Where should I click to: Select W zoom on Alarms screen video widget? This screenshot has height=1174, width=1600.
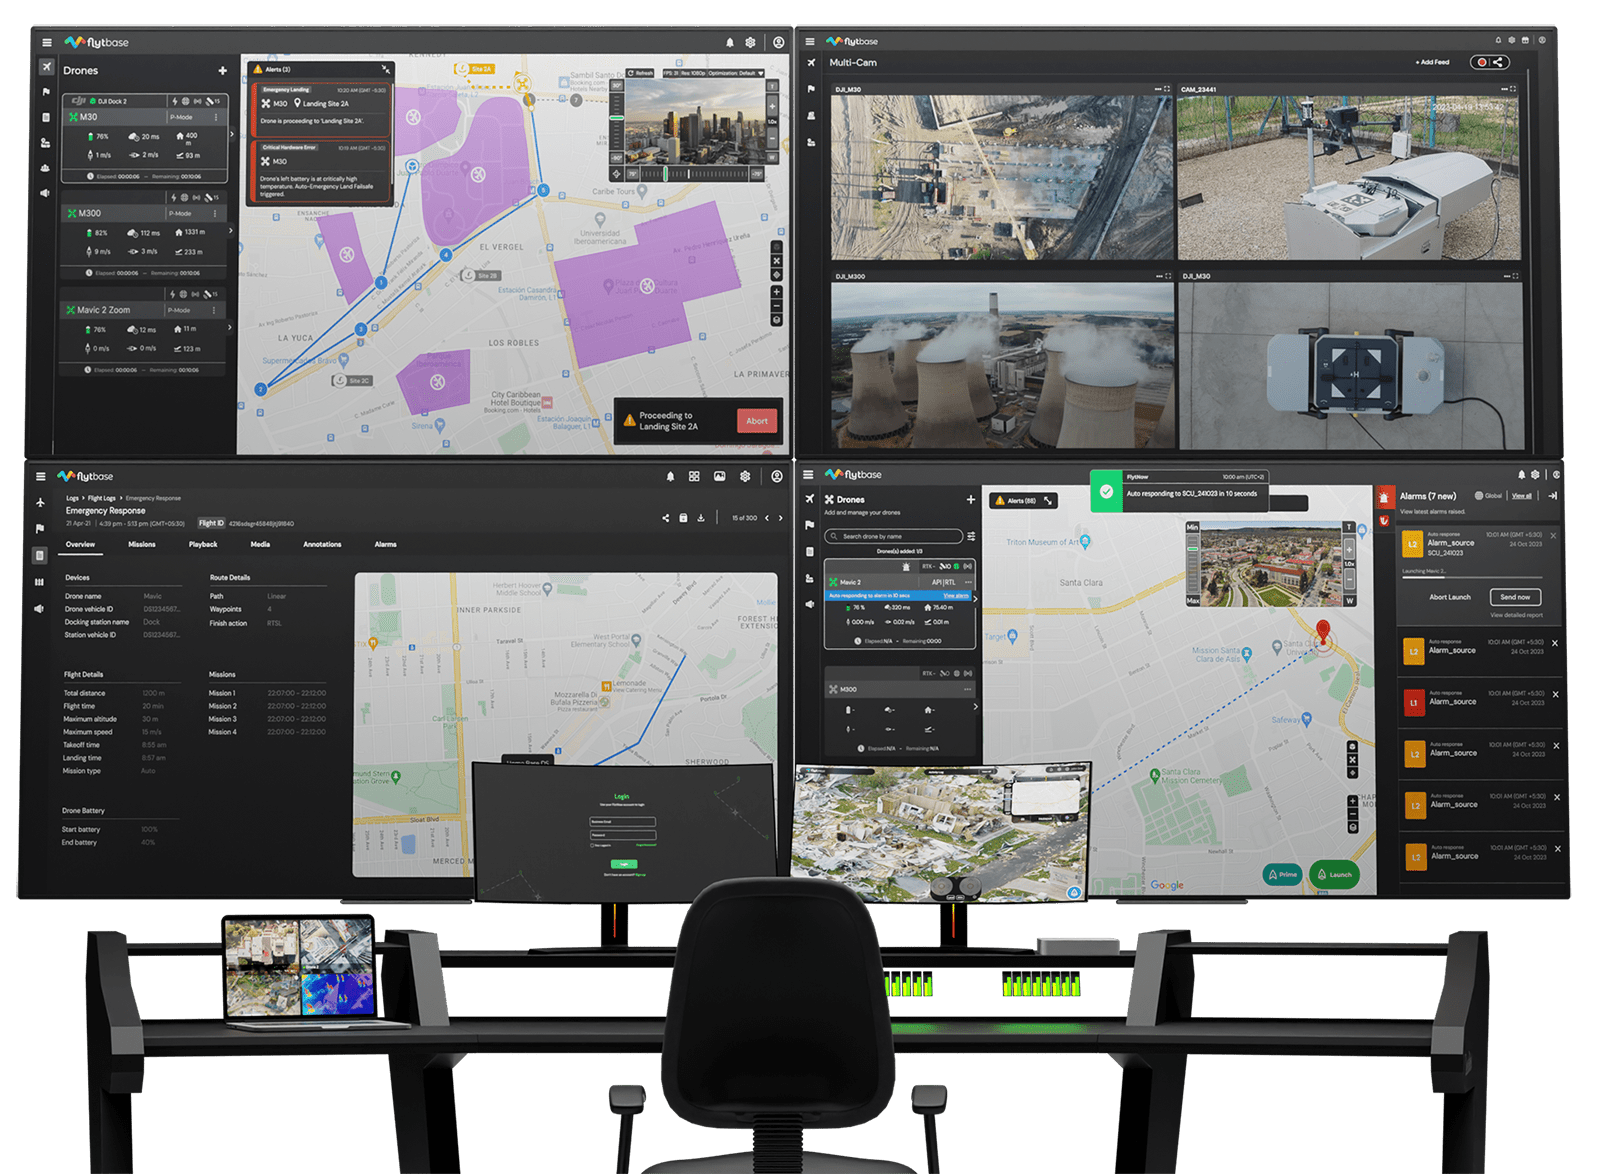(x=1349, y=601)
